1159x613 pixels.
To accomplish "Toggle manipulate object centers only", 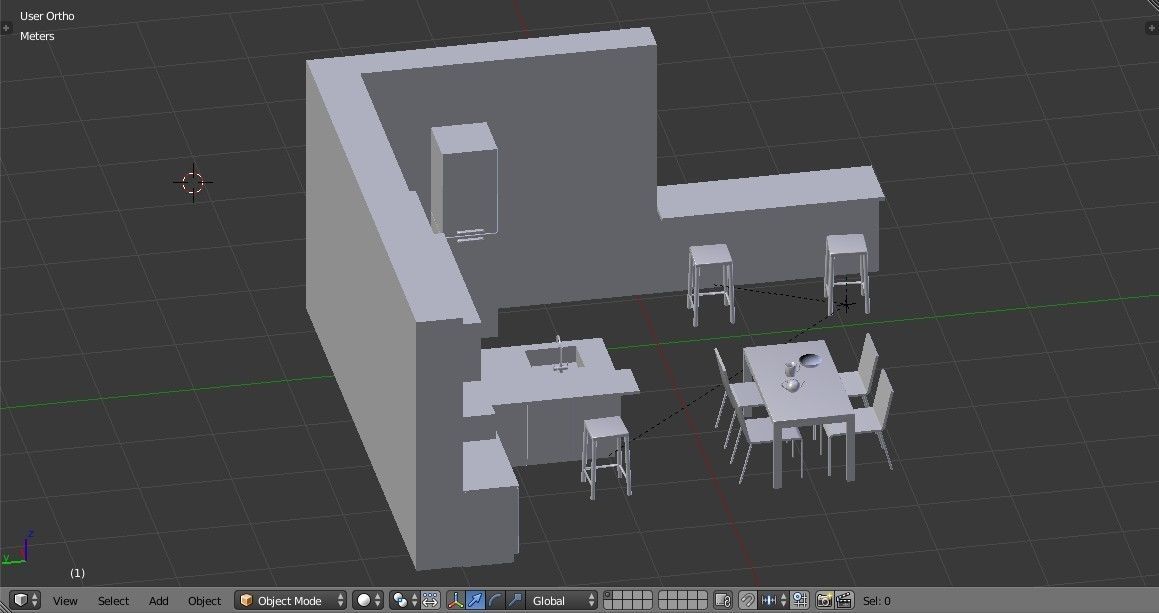I will [430, 600].
